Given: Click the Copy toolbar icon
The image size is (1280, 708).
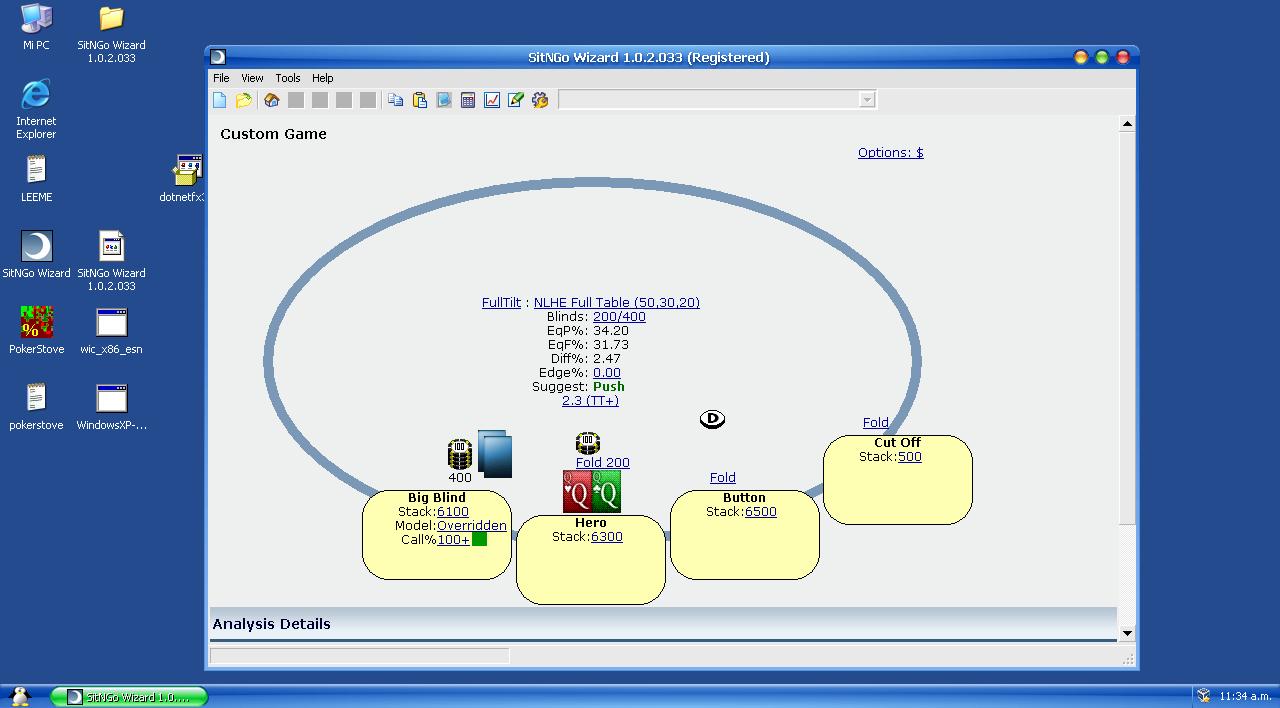Looking at the screenshot, I should click(x=396, y=100).
